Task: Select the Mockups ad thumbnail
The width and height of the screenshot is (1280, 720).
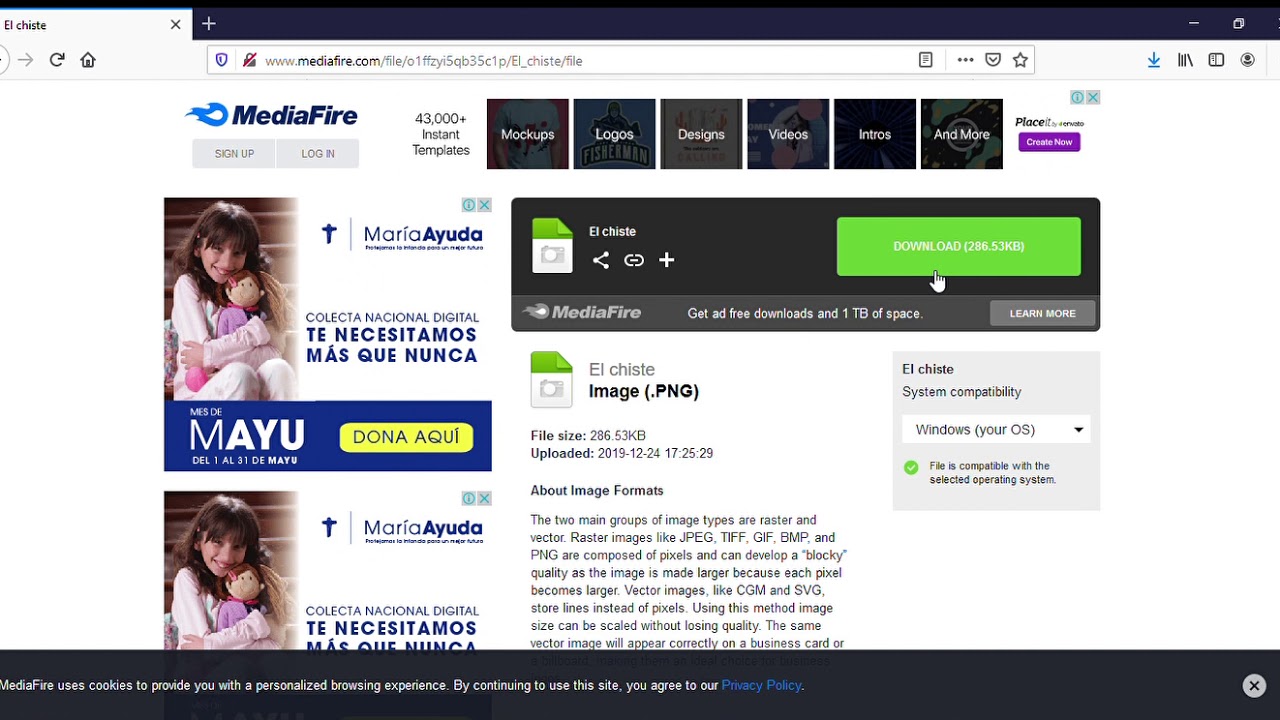Action: tap(528, 134)
